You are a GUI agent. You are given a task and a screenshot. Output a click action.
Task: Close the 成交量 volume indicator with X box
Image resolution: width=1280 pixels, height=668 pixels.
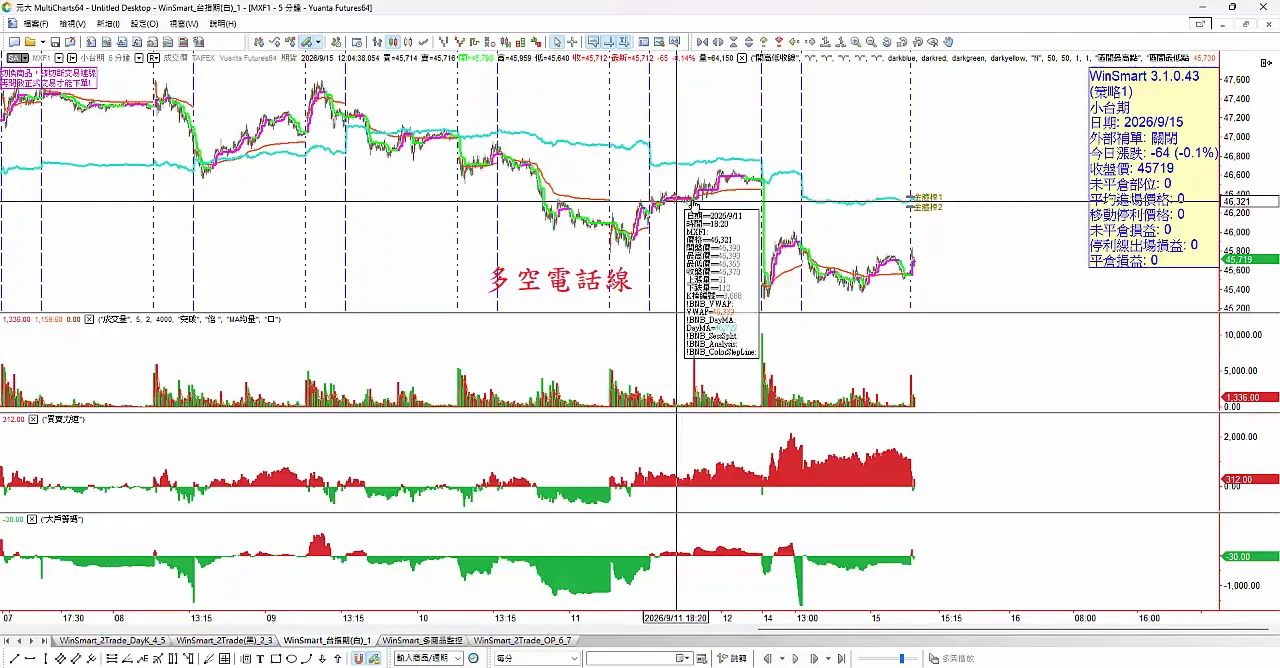pyautogui.click(x=89, y=319)
